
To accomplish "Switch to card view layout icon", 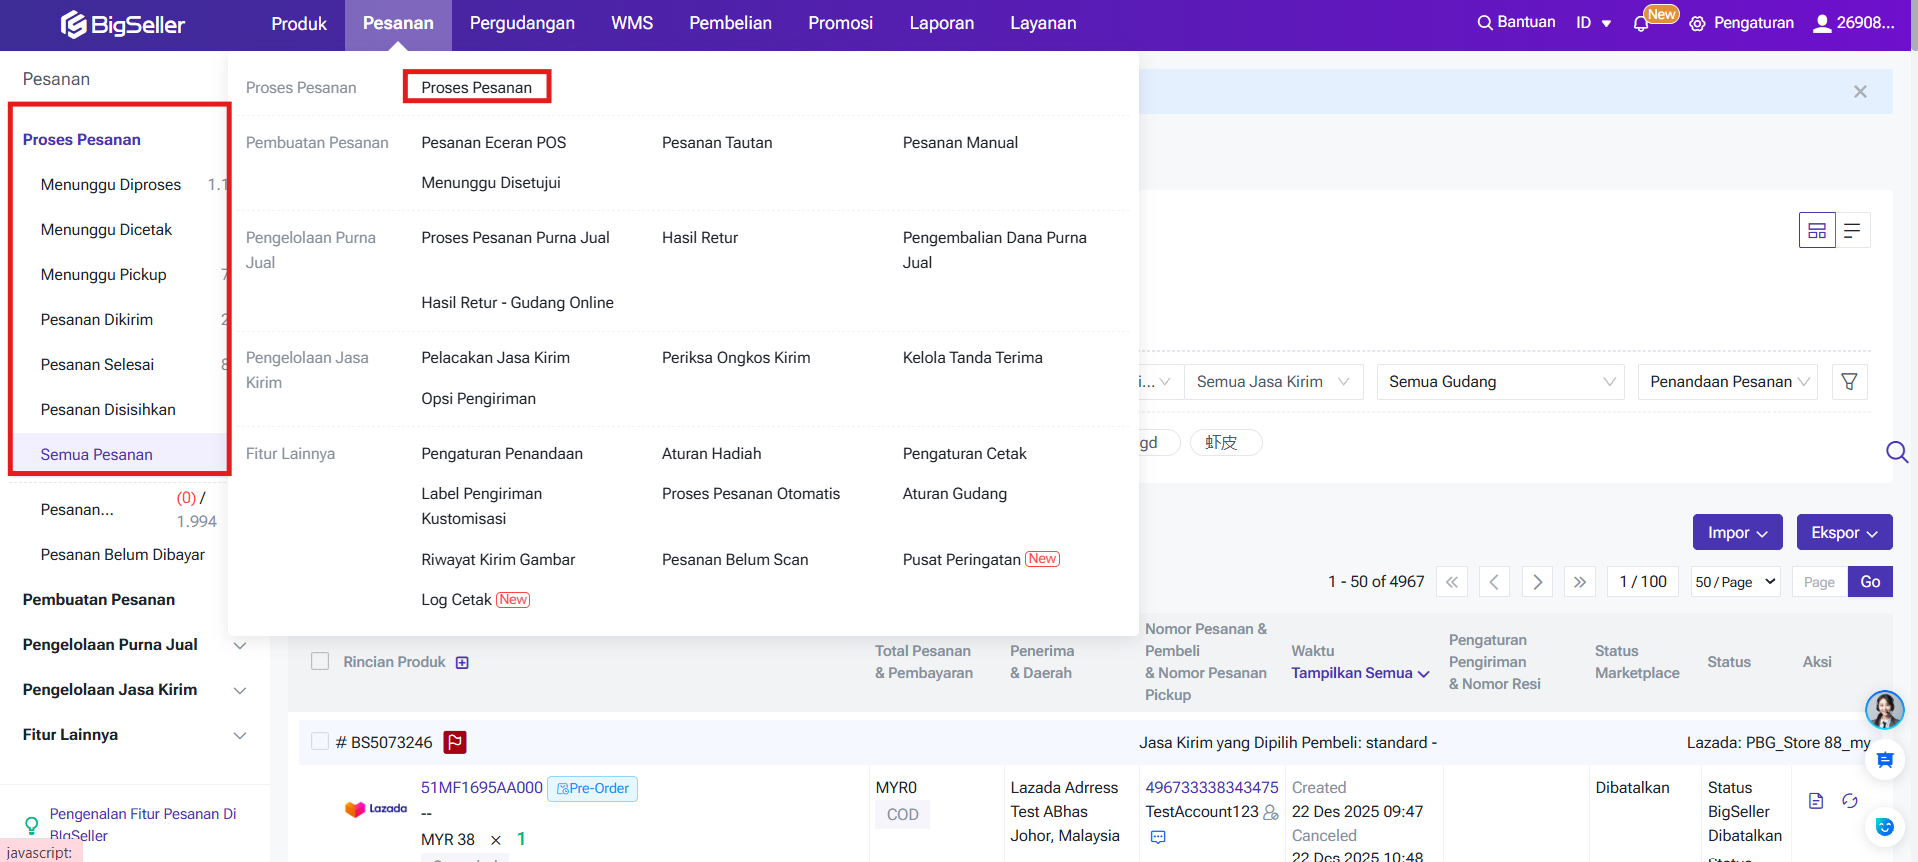I will 1817,230.
